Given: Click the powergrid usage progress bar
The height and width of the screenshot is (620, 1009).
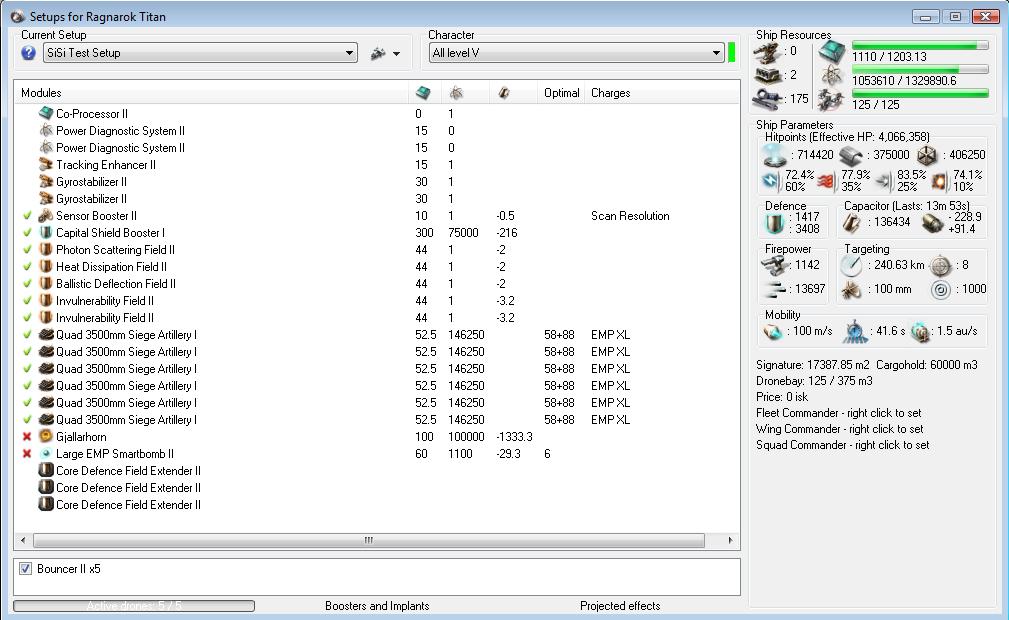Looking at the screenshot, I should (920, 70).
